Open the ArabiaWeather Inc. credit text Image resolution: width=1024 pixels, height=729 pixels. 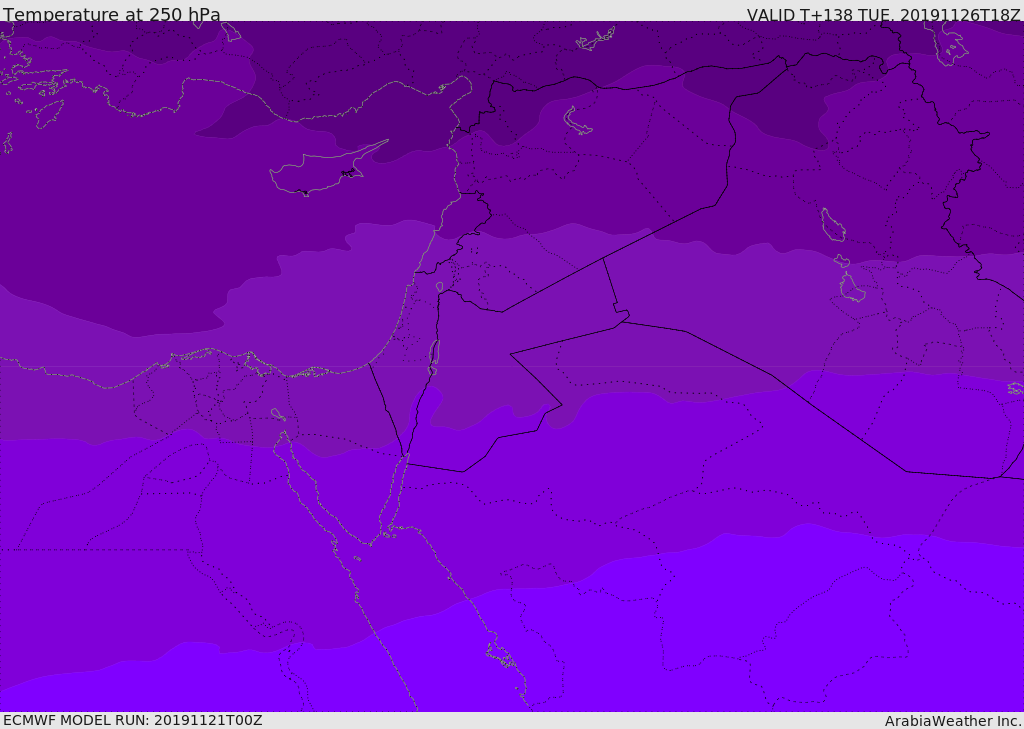(x=953, y=721)
